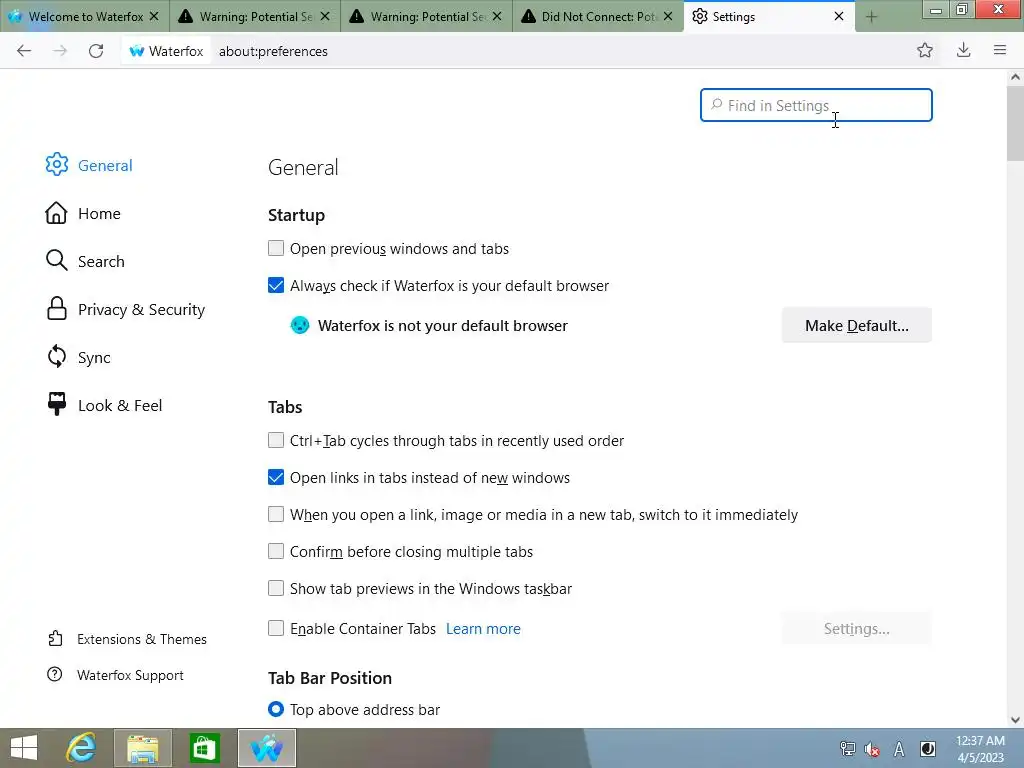Click the Extensions & Themes puzzle icon
This screenshot has width=1024, height=768.
(x=56, y=638)
